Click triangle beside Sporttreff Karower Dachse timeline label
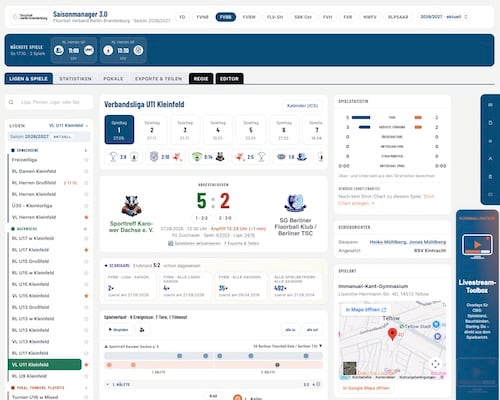The width and height of the screenshot is (500, 400). tap(106, 347)
